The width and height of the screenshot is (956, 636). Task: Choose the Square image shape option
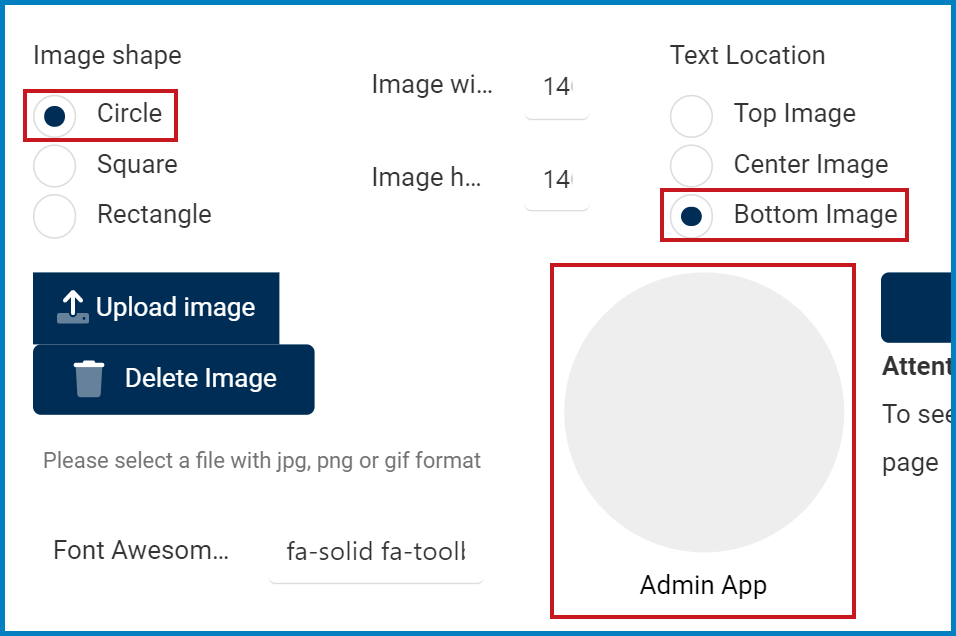[55, 165]
